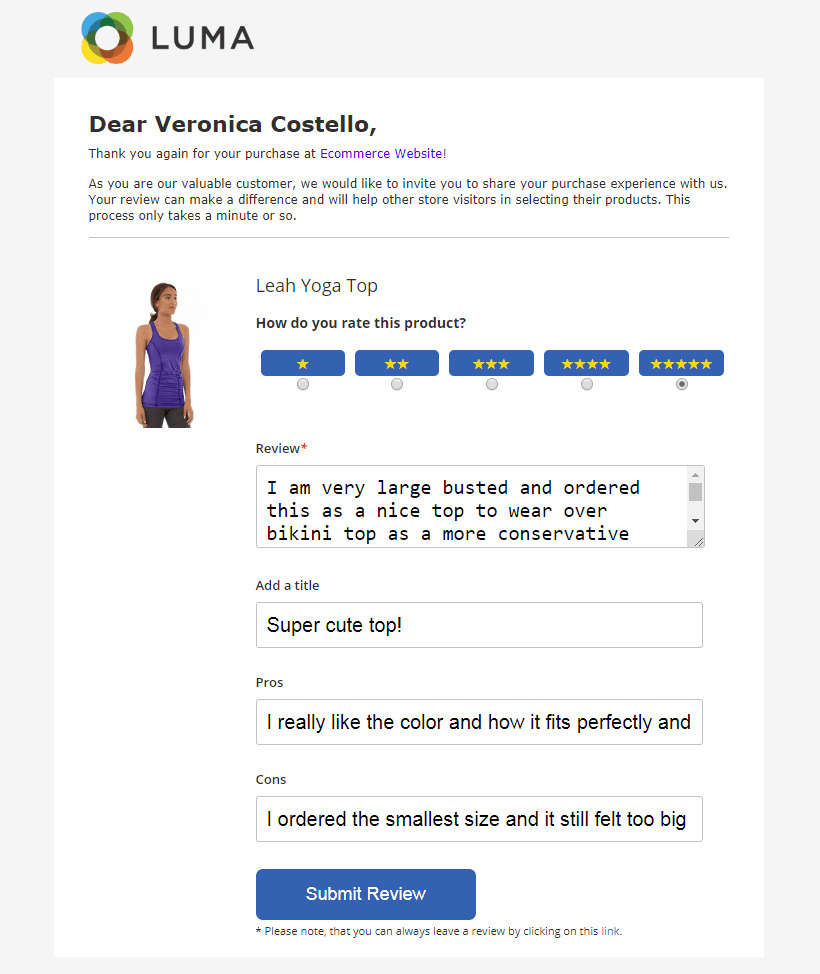Click the Pros input field
Image resolution: width=820 pixels, height=974 pixels.
tap(478, 721)
